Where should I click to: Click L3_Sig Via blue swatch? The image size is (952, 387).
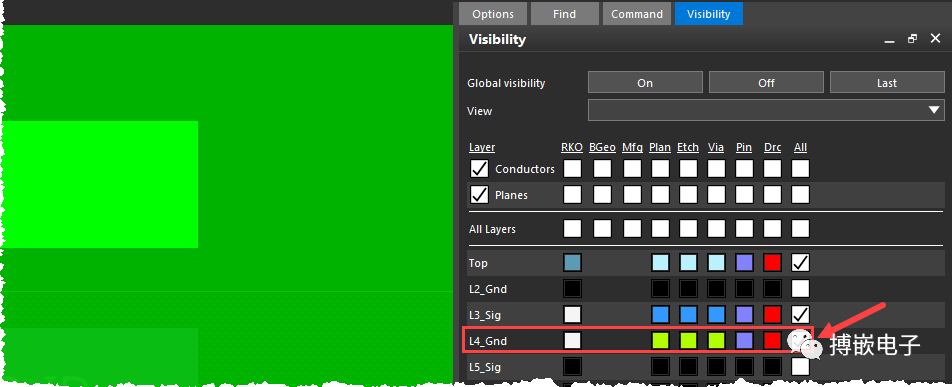pos(716,314)
